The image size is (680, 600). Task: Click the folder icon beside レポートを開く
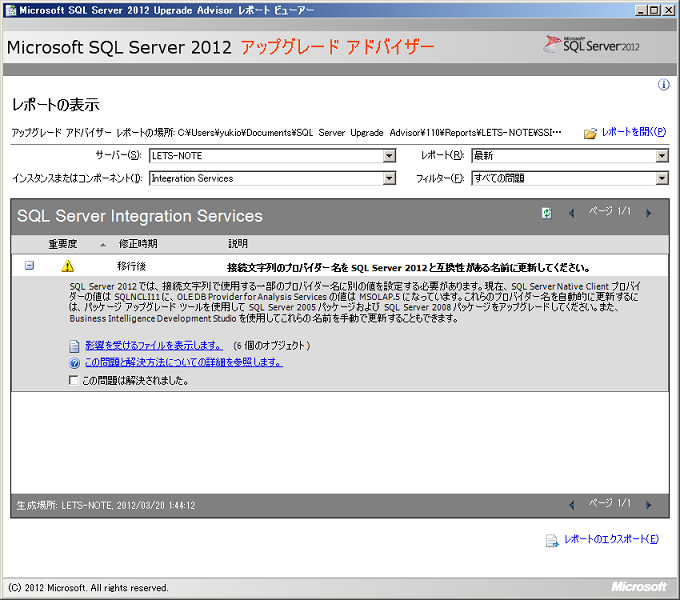[590, 133]
